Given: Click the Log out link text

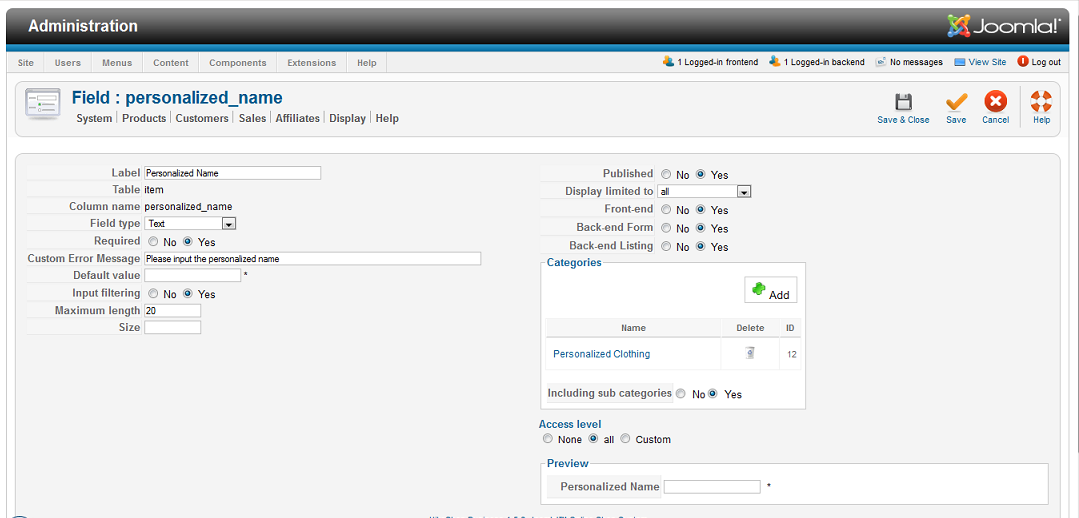Looking at the screenshot, I should pos(1046,62).
